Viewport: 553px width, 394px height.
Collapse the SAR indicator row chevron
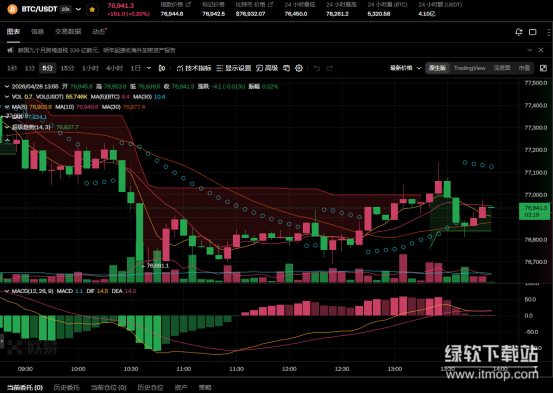(7, 116)
